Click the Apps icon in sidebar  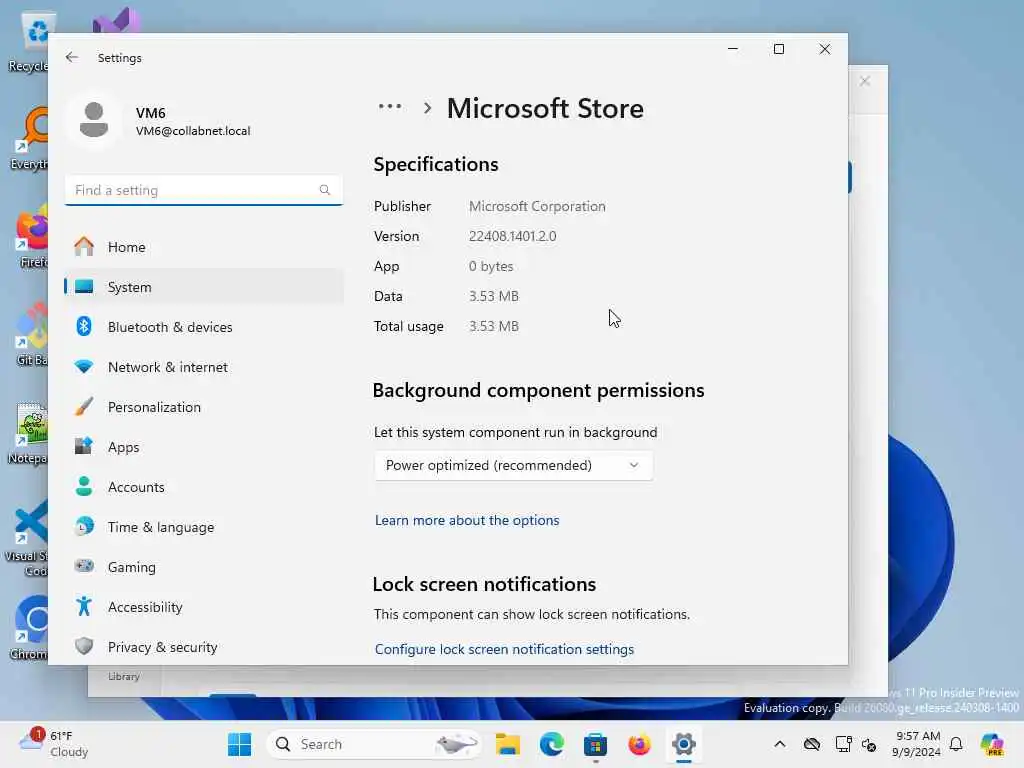[x=84, y=446]
